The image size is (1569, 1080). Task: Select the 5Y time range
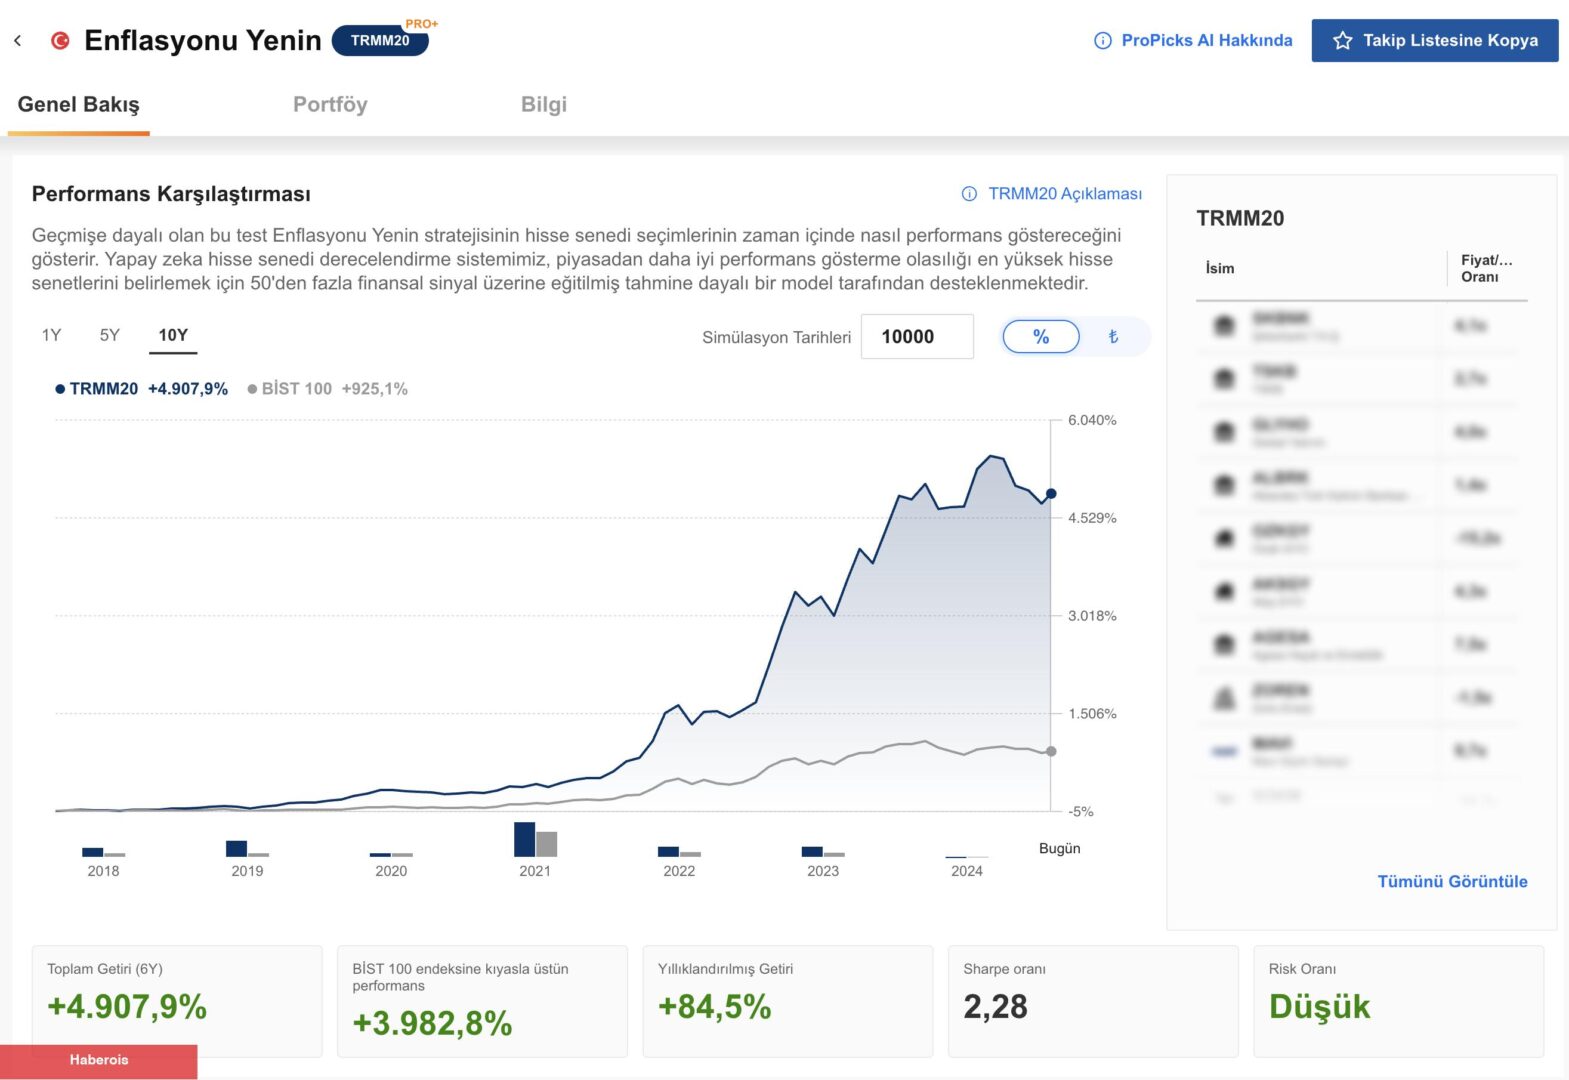coord(110,336)
